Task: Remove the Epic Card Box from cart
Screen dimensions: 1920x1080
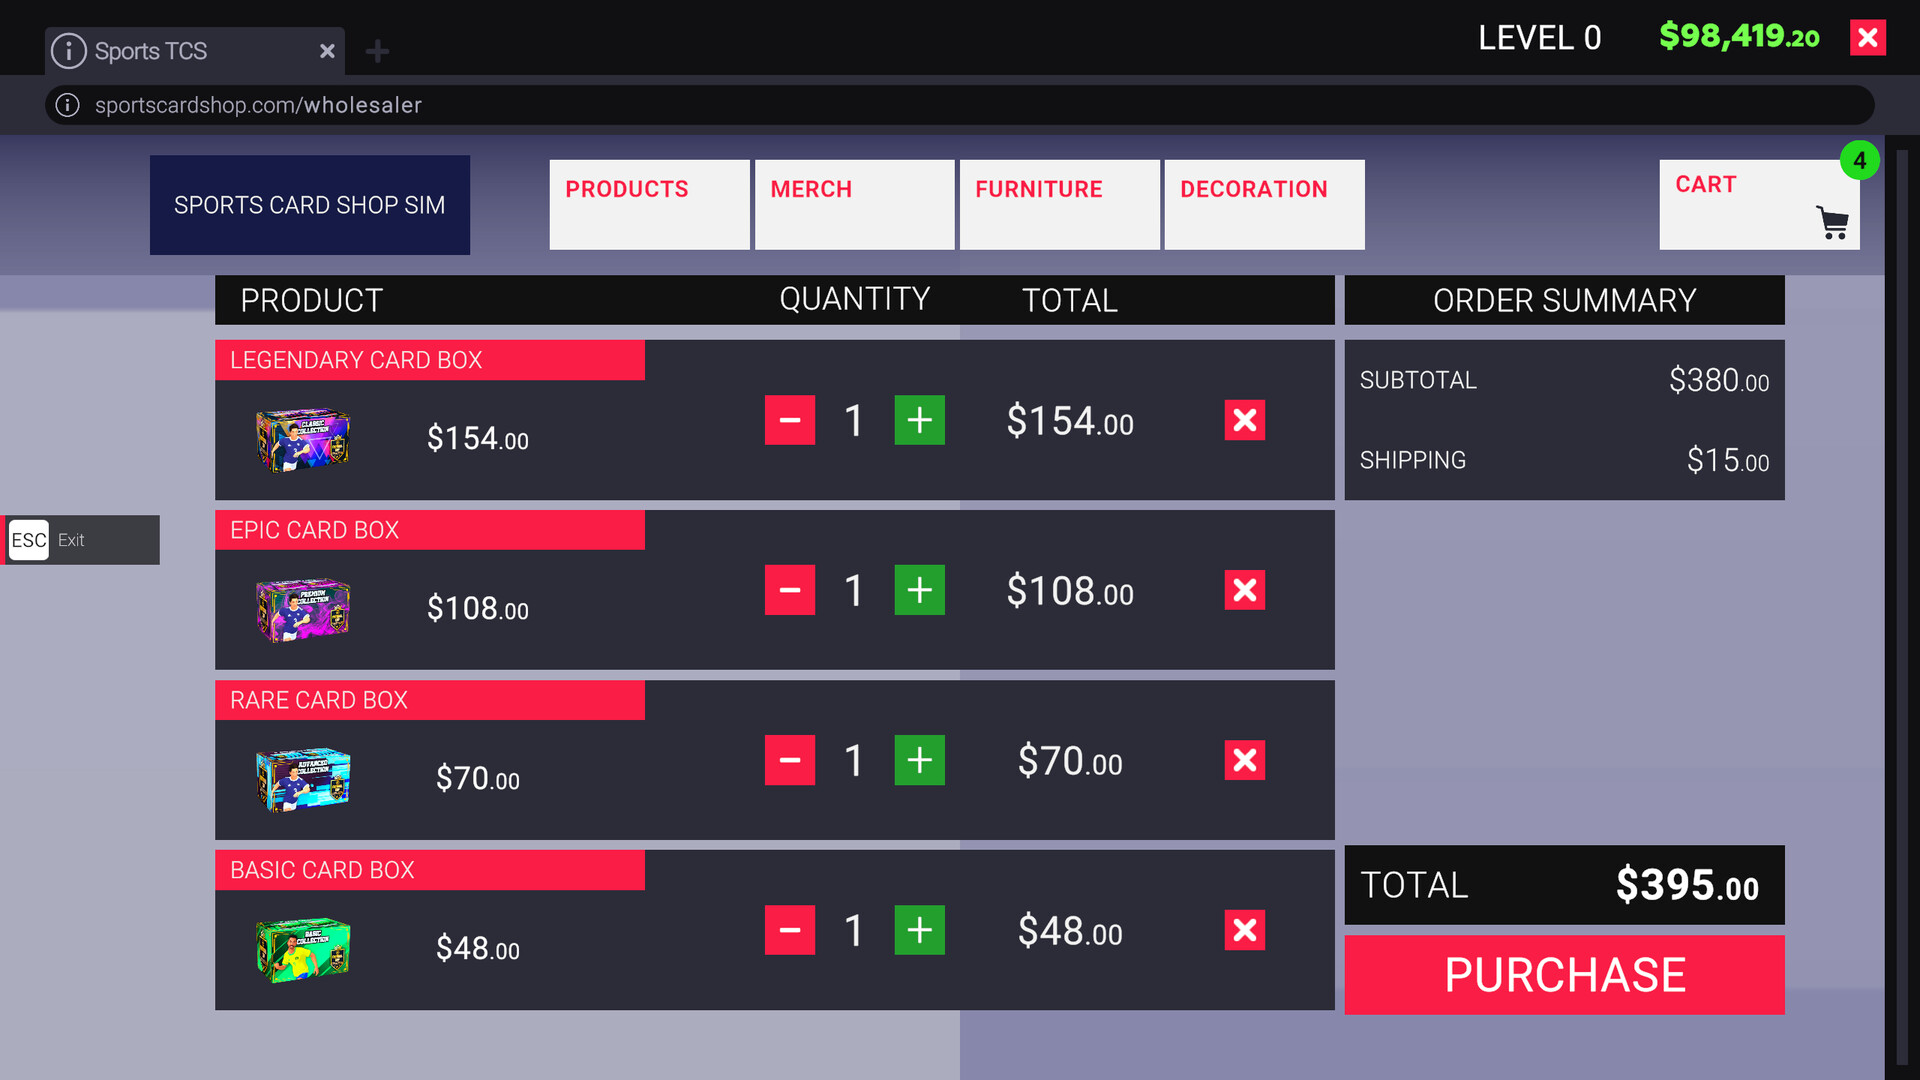Action: [1244, 590]
